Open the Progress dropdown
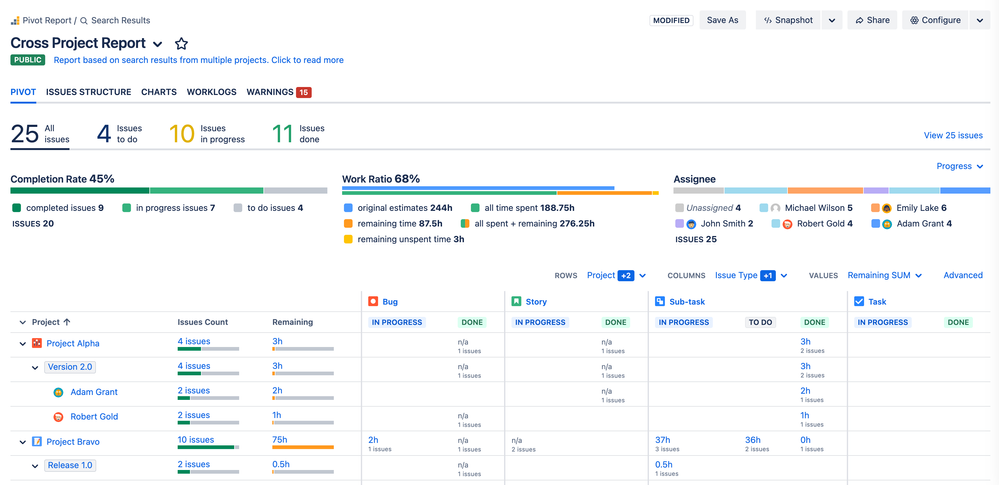999x485 pixels. tap(959, 166)
